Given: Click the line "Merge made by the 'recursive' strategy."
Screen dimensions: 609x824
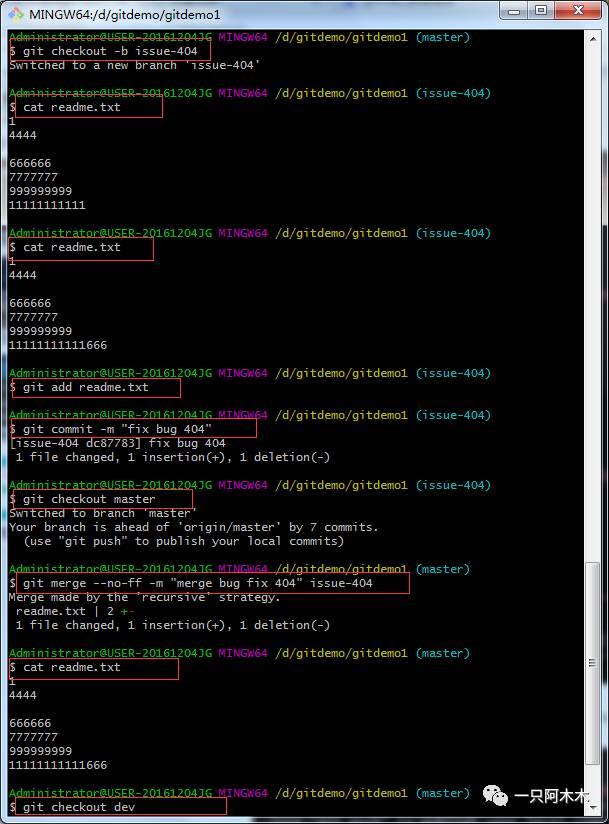Looking at the screenshot, I should [144, 598].
